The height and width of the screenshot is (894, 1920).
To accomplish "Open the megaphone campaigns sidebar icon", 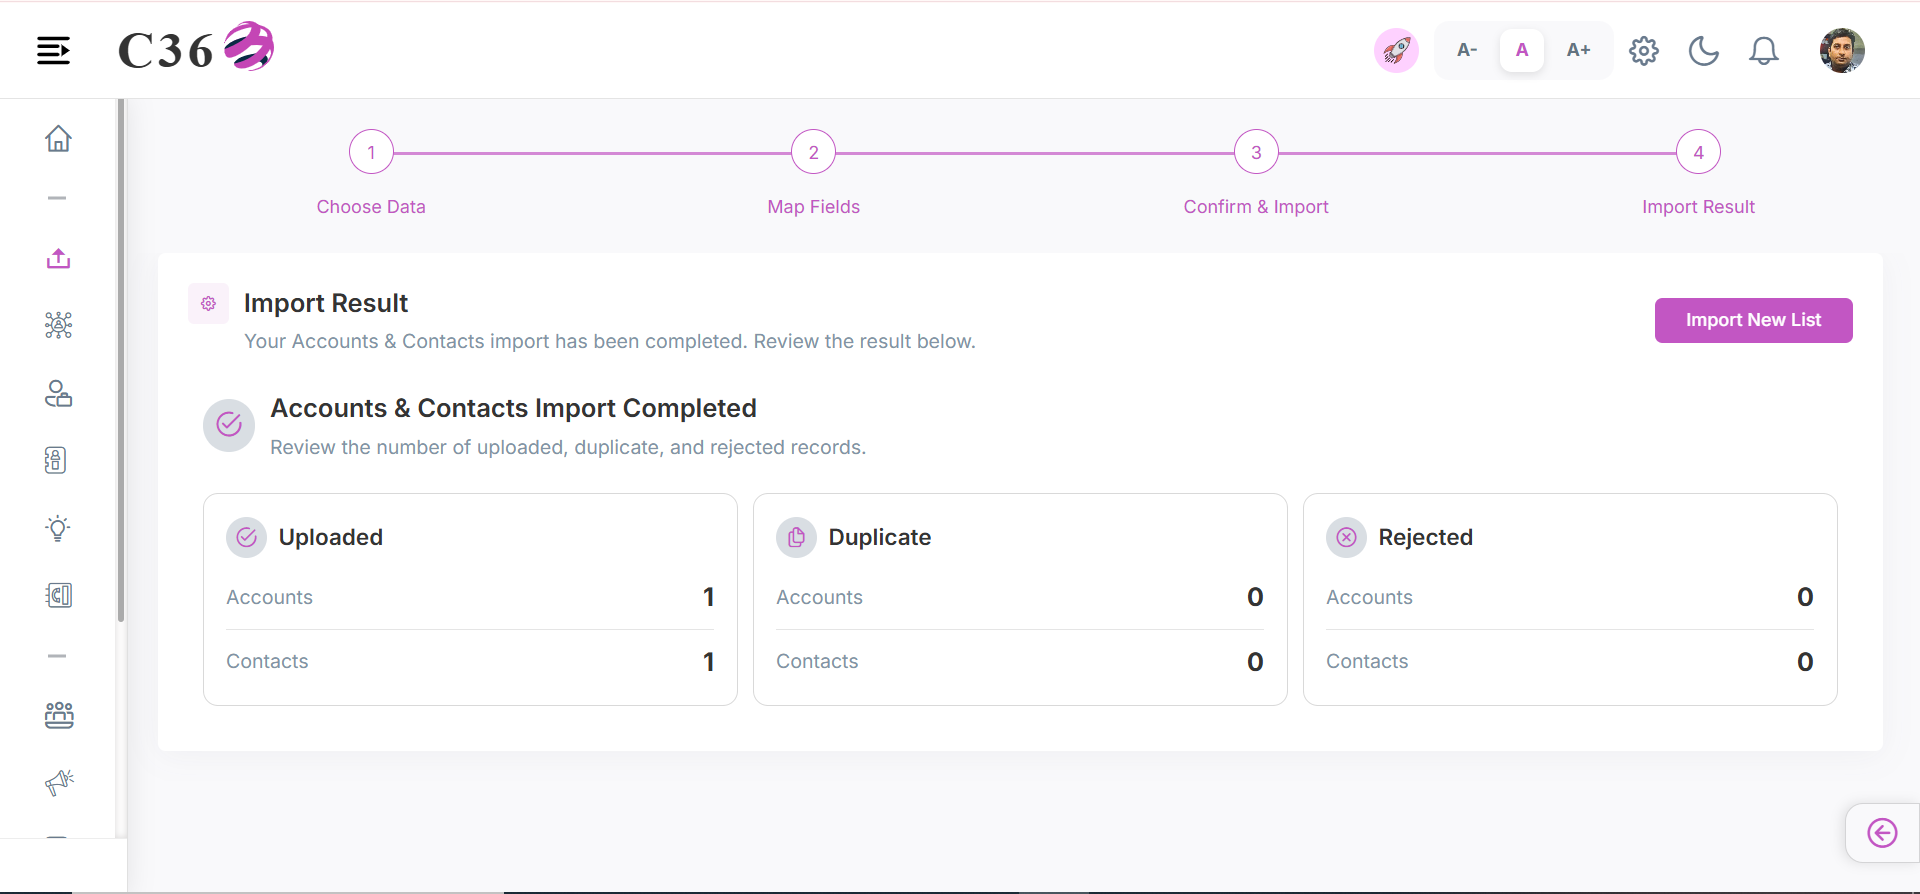I will click(59, 782).
